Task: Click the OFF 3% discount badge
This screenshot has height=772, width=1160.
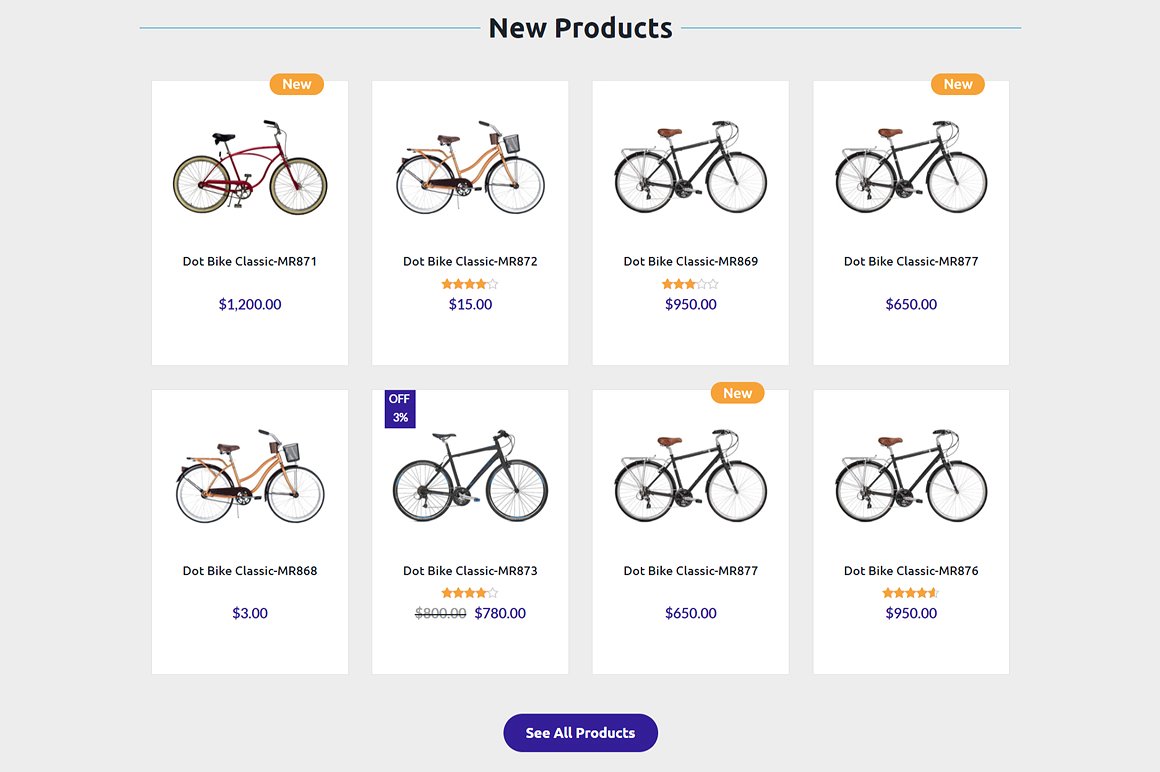Action: (x=400, y=408)
